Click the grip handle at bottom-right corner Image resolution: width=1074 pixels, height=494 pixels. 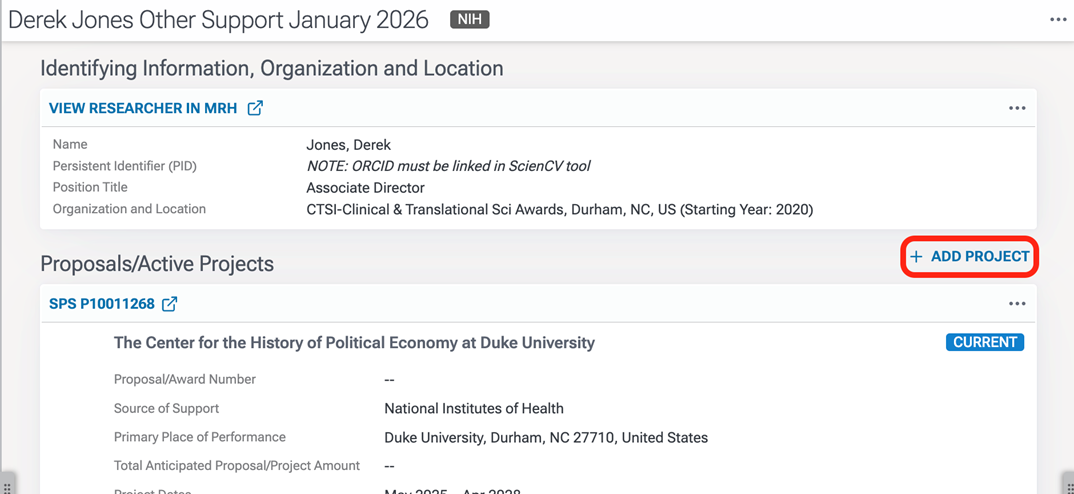(x=1066, y=485)
